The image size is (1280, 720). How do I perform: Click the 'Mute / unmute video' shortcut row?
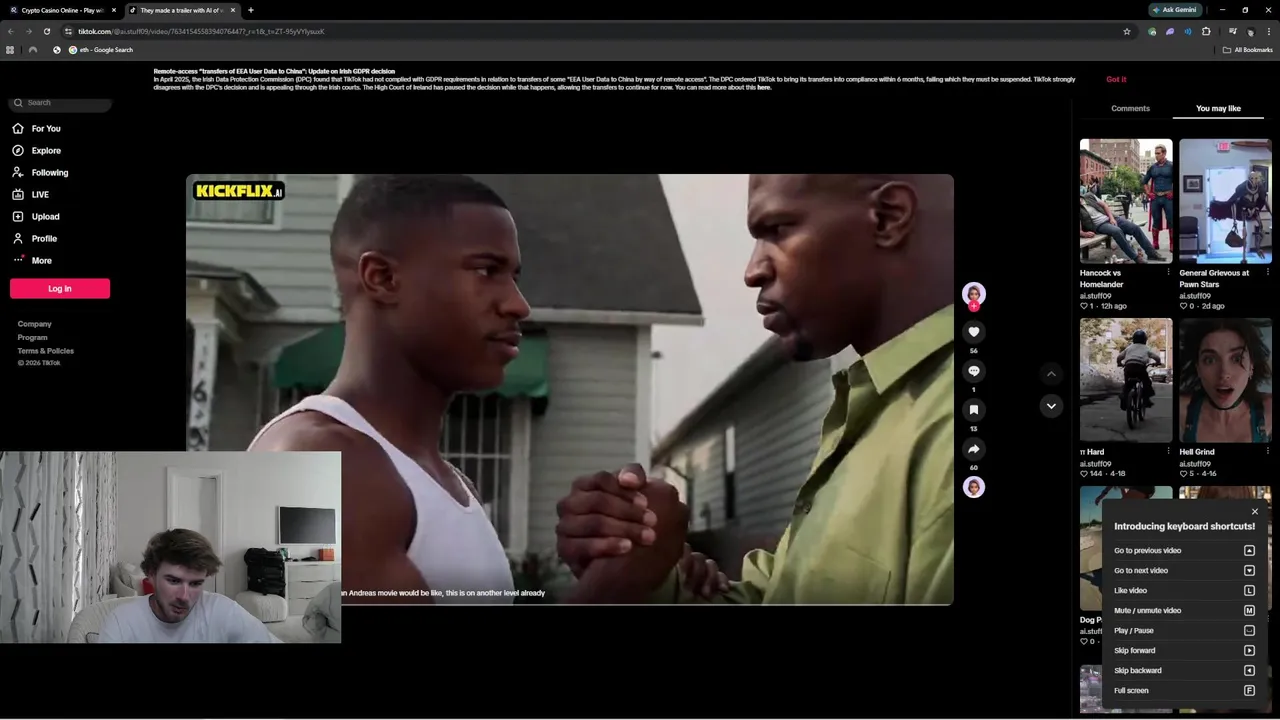(1184, 611)
